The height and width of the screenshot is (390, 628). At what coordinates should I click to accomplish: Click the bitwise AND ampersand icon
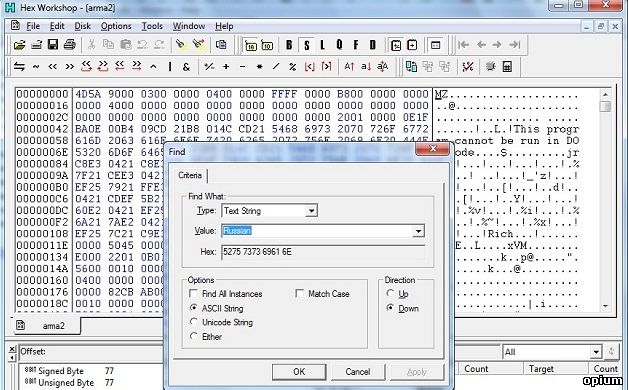tap(186, 67)
